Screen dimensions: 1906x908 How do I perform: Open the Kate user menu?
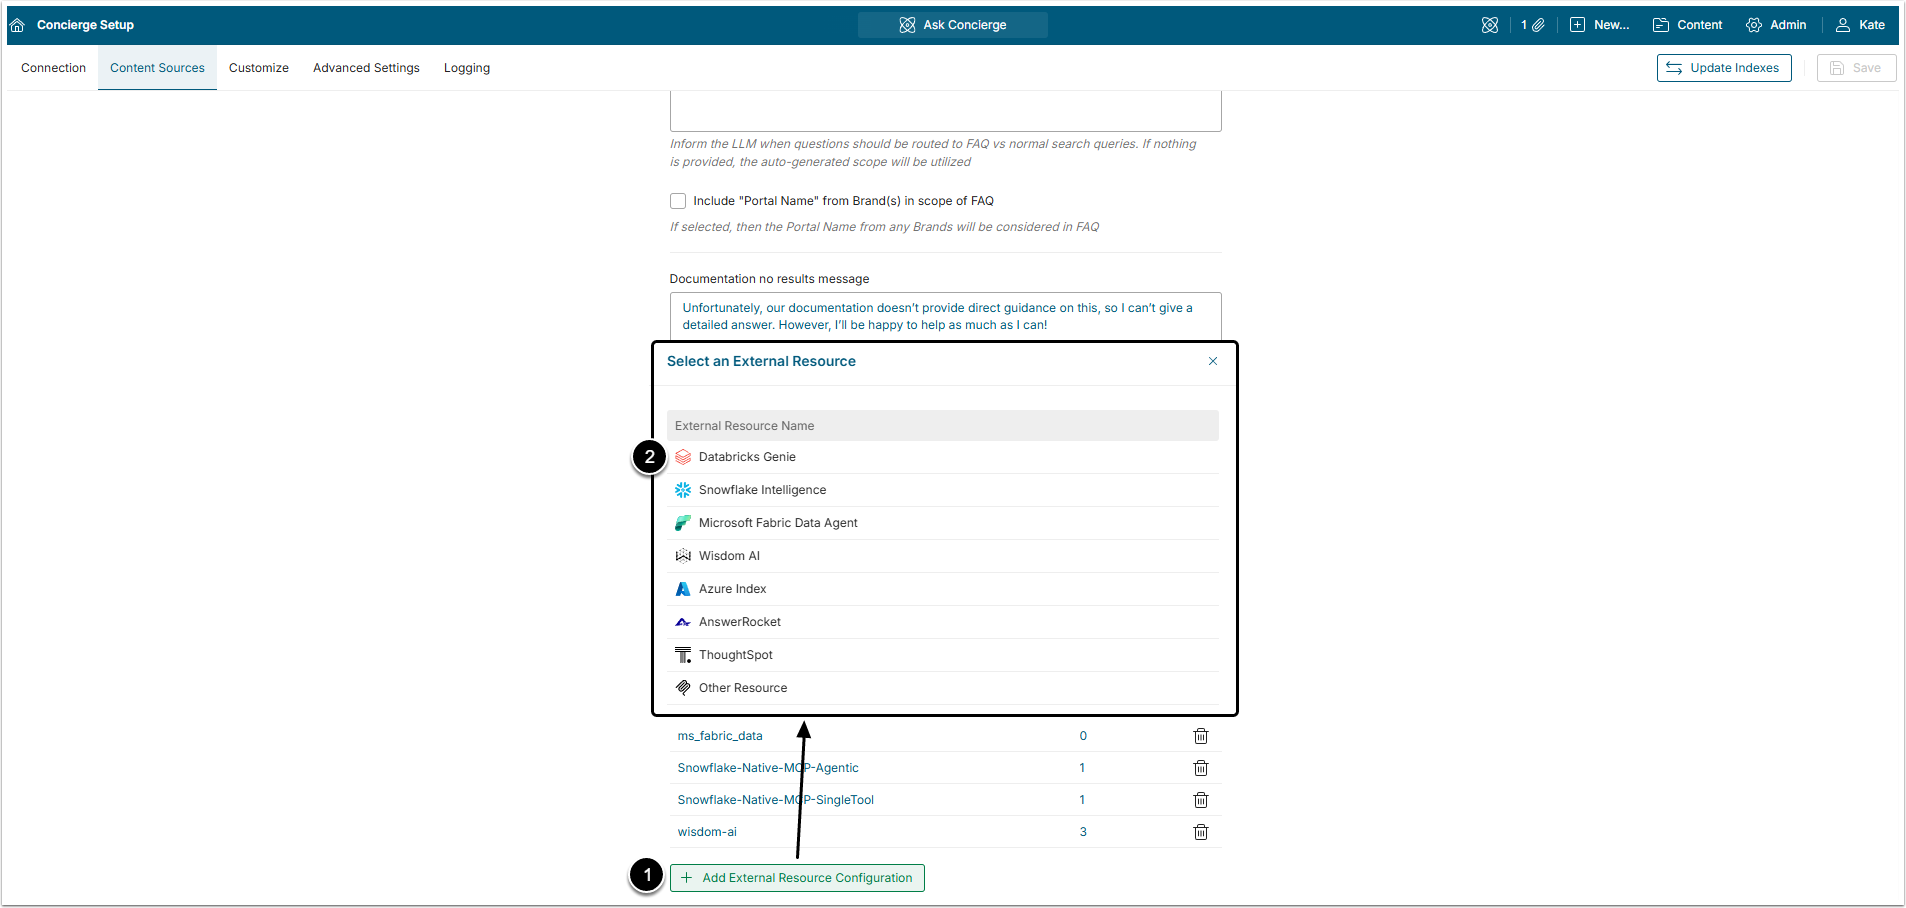pos(1860,25)
